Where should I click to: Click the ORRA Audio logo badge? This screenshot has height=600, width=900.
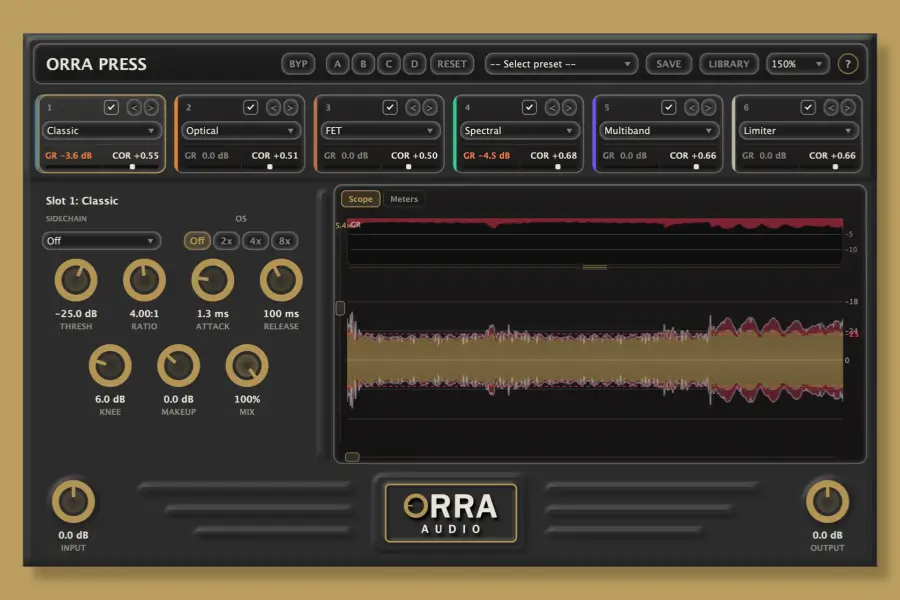point(451,513)
